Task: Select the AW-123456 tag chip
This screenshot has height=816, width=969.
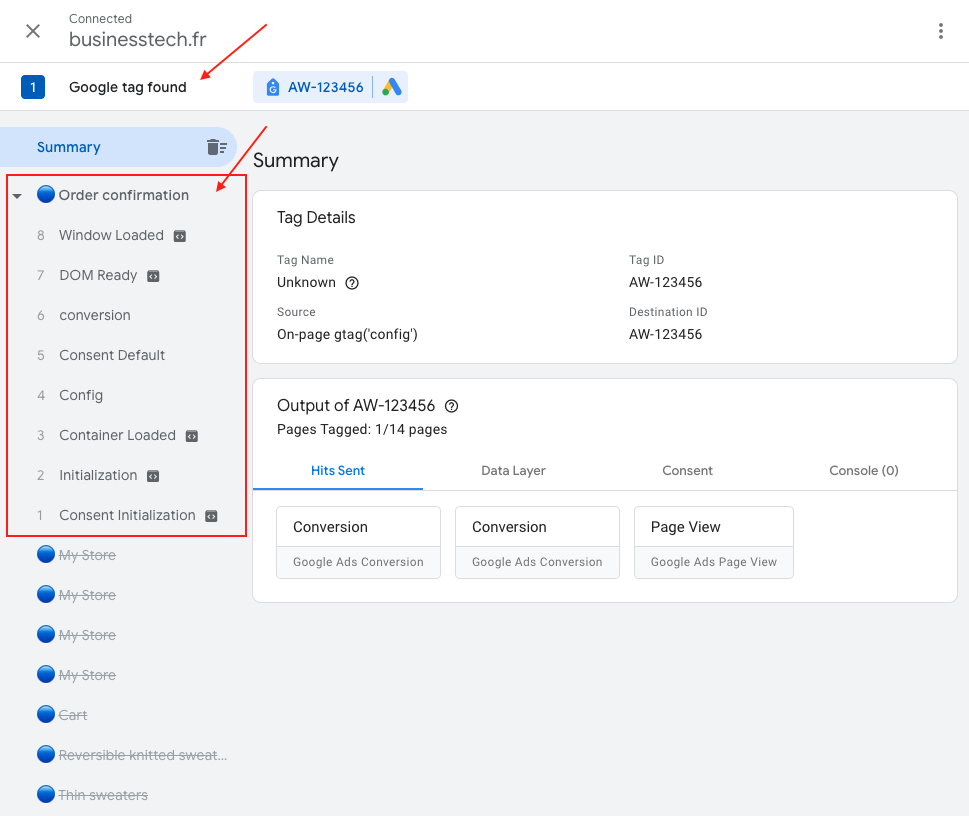Action: coord(314,87)
